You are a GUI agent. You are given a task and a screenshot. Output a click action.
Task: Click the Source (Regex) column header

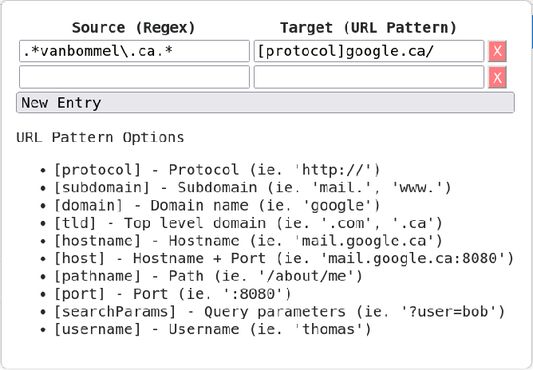point(134,28)
